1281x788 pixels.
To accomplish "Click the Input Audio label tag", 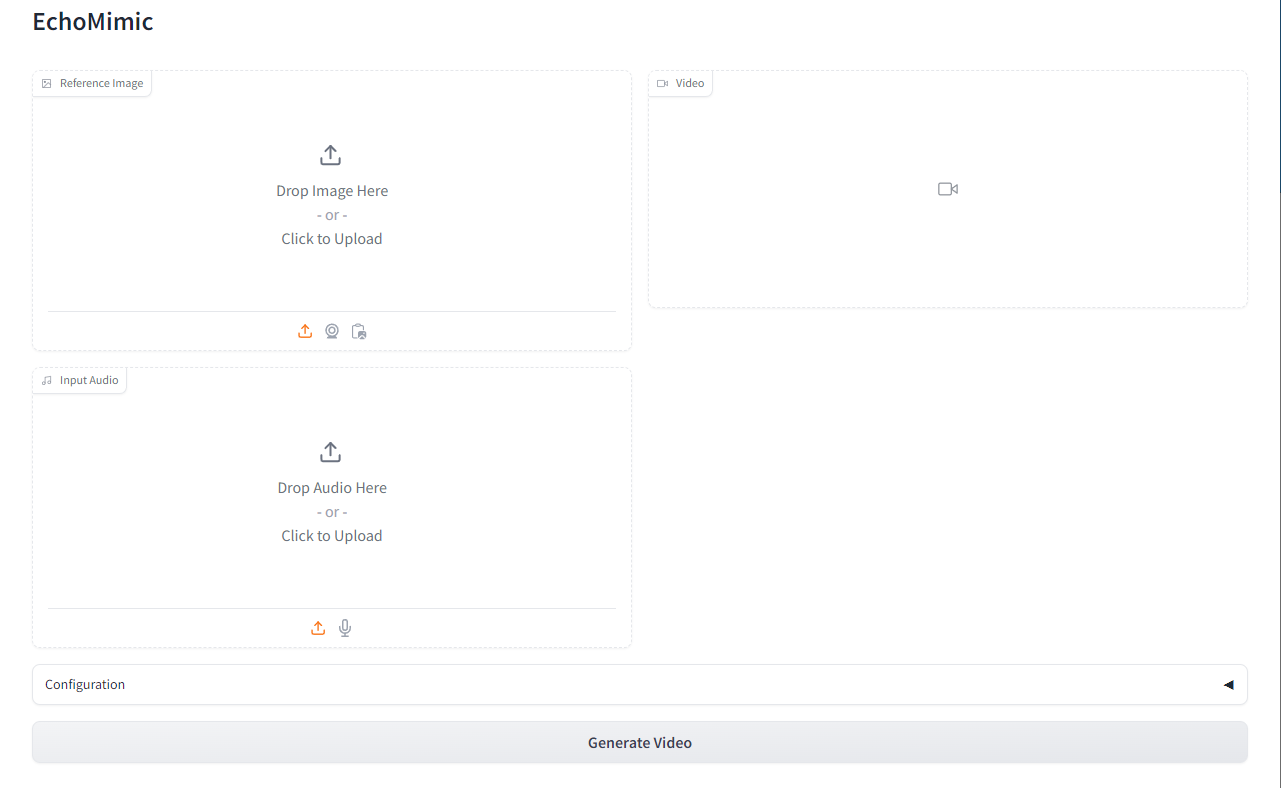I will click(80, 381).
